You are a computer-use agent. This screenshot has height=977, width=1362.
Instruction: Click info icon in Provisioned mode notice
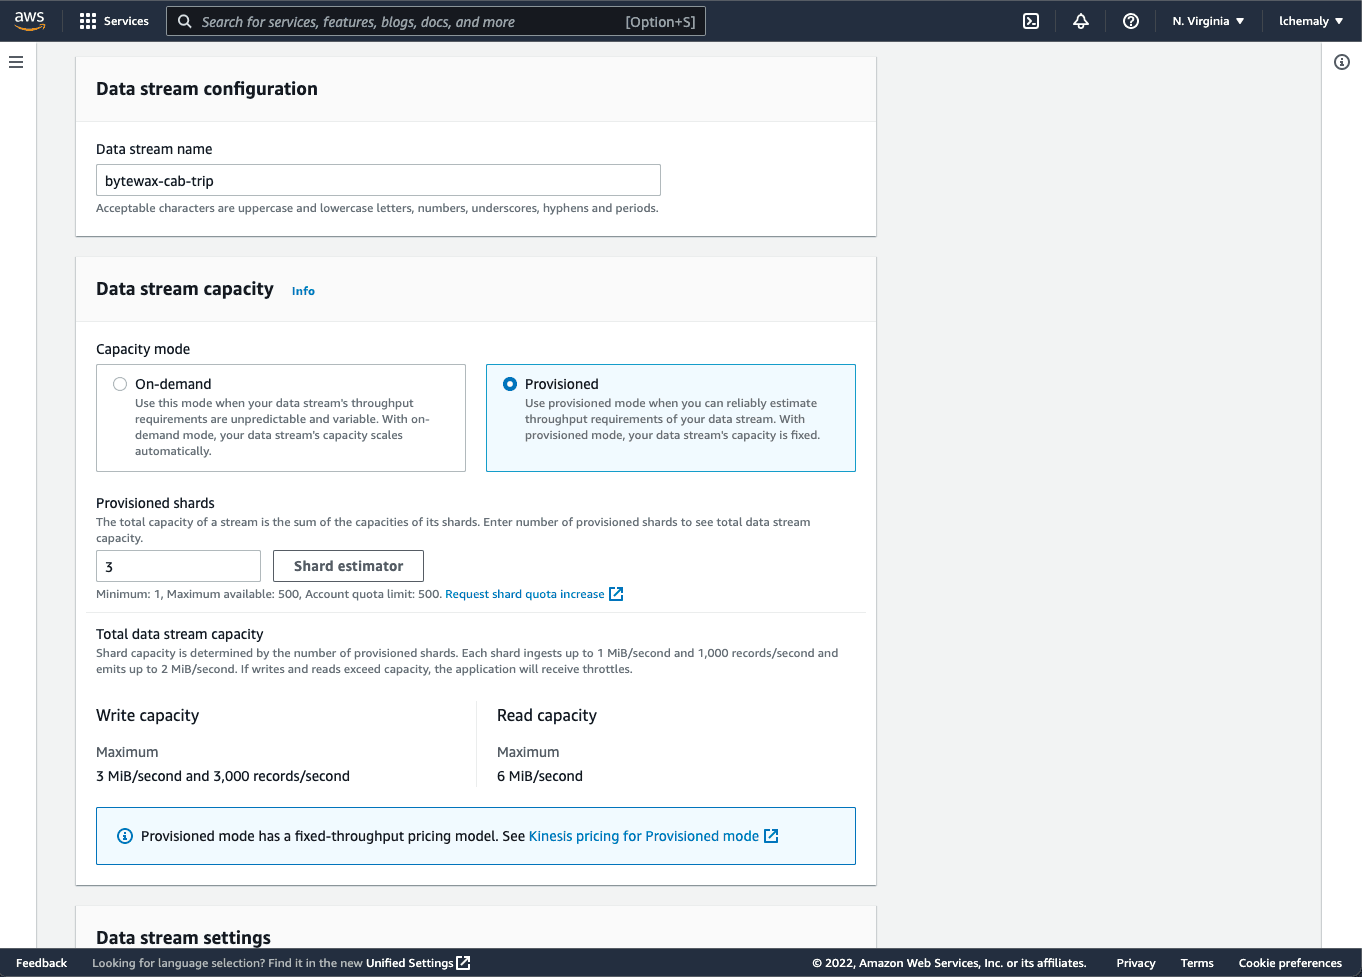125,836
